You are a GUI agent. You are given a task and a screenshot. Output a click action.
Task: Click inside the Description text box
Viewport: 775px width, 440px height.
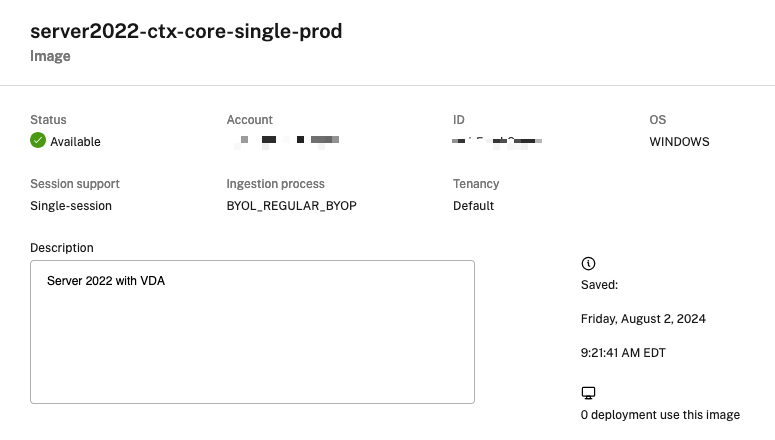(252, 332)
